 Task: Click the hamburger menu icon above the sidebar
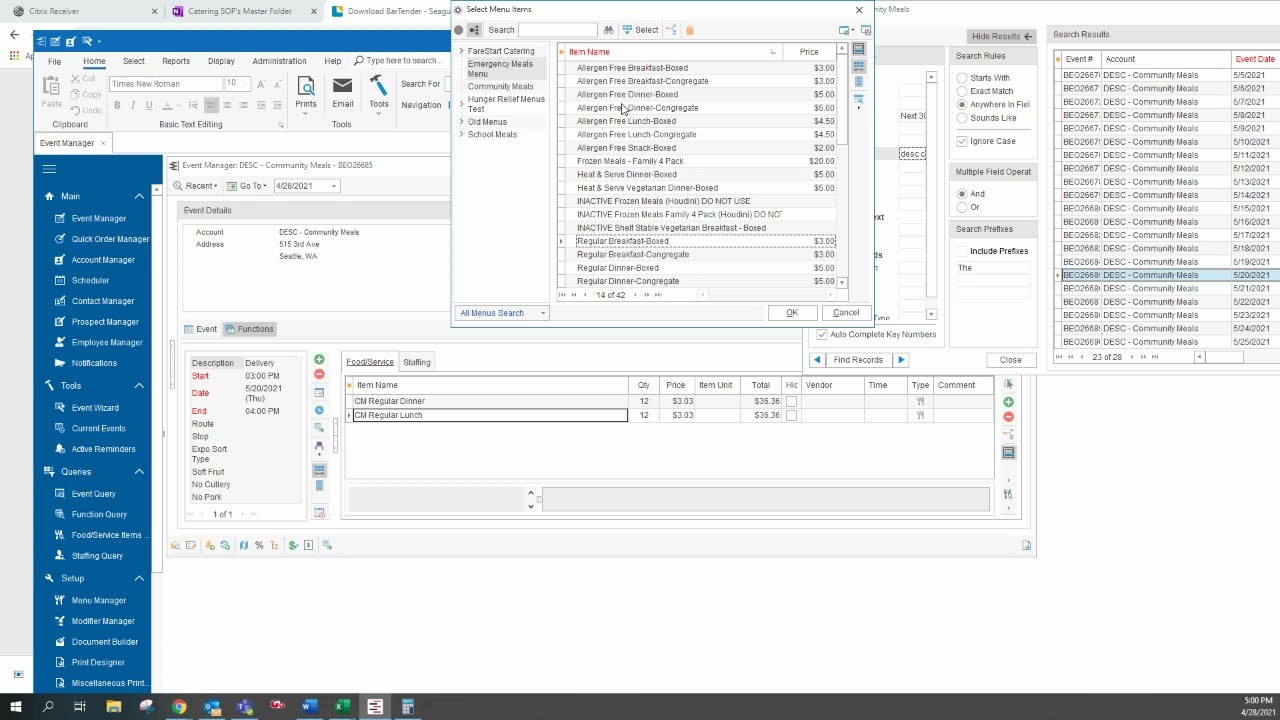pyautogui.click(x=49, y=169)
